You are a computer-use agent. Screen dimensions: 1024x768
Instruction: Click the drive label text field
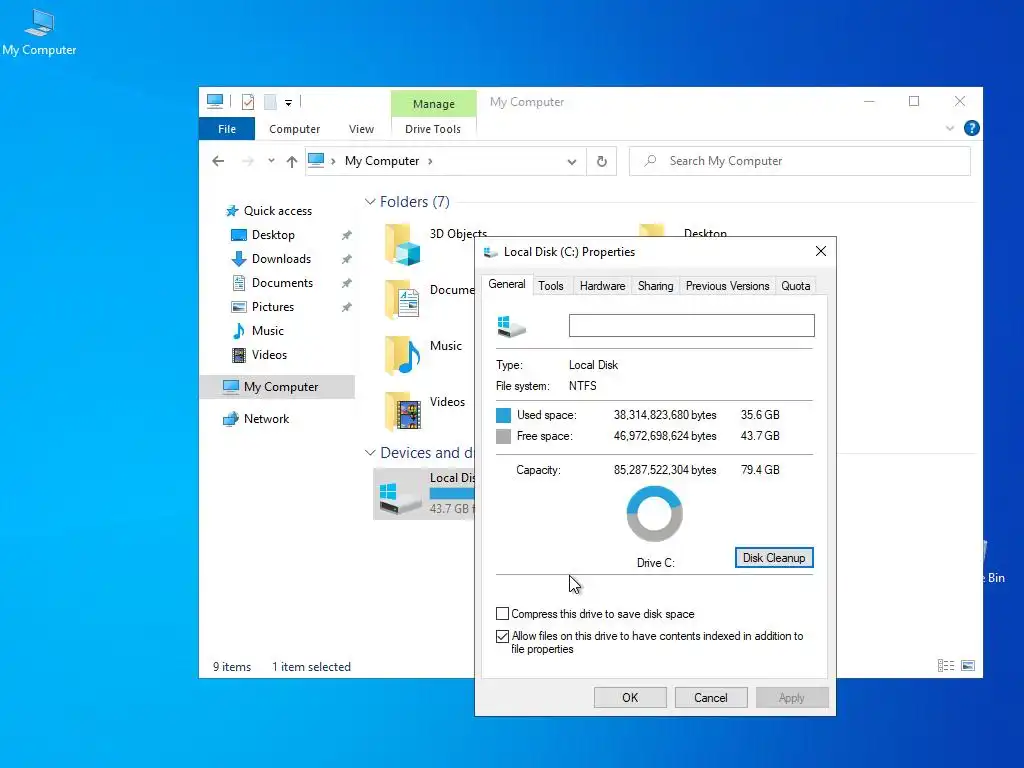pyautogui.click(x=692, y=325)
